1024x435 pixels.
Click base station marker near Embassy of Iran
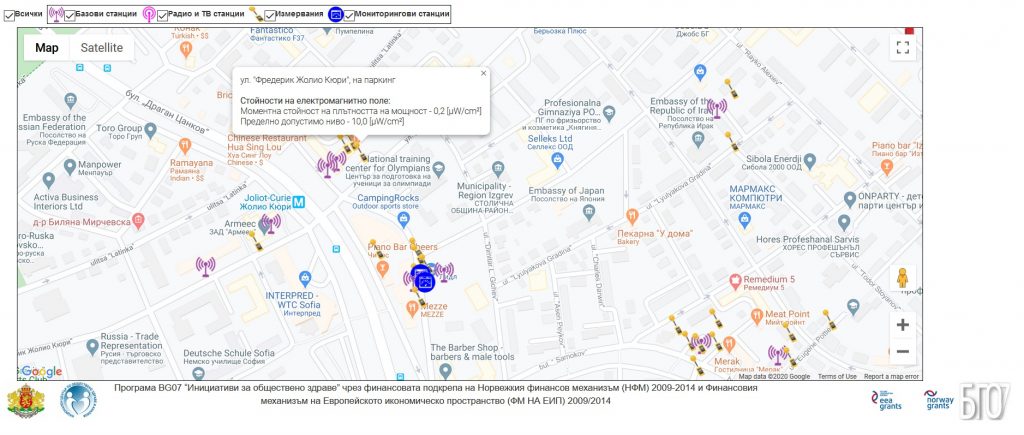[x=716, y=108]
